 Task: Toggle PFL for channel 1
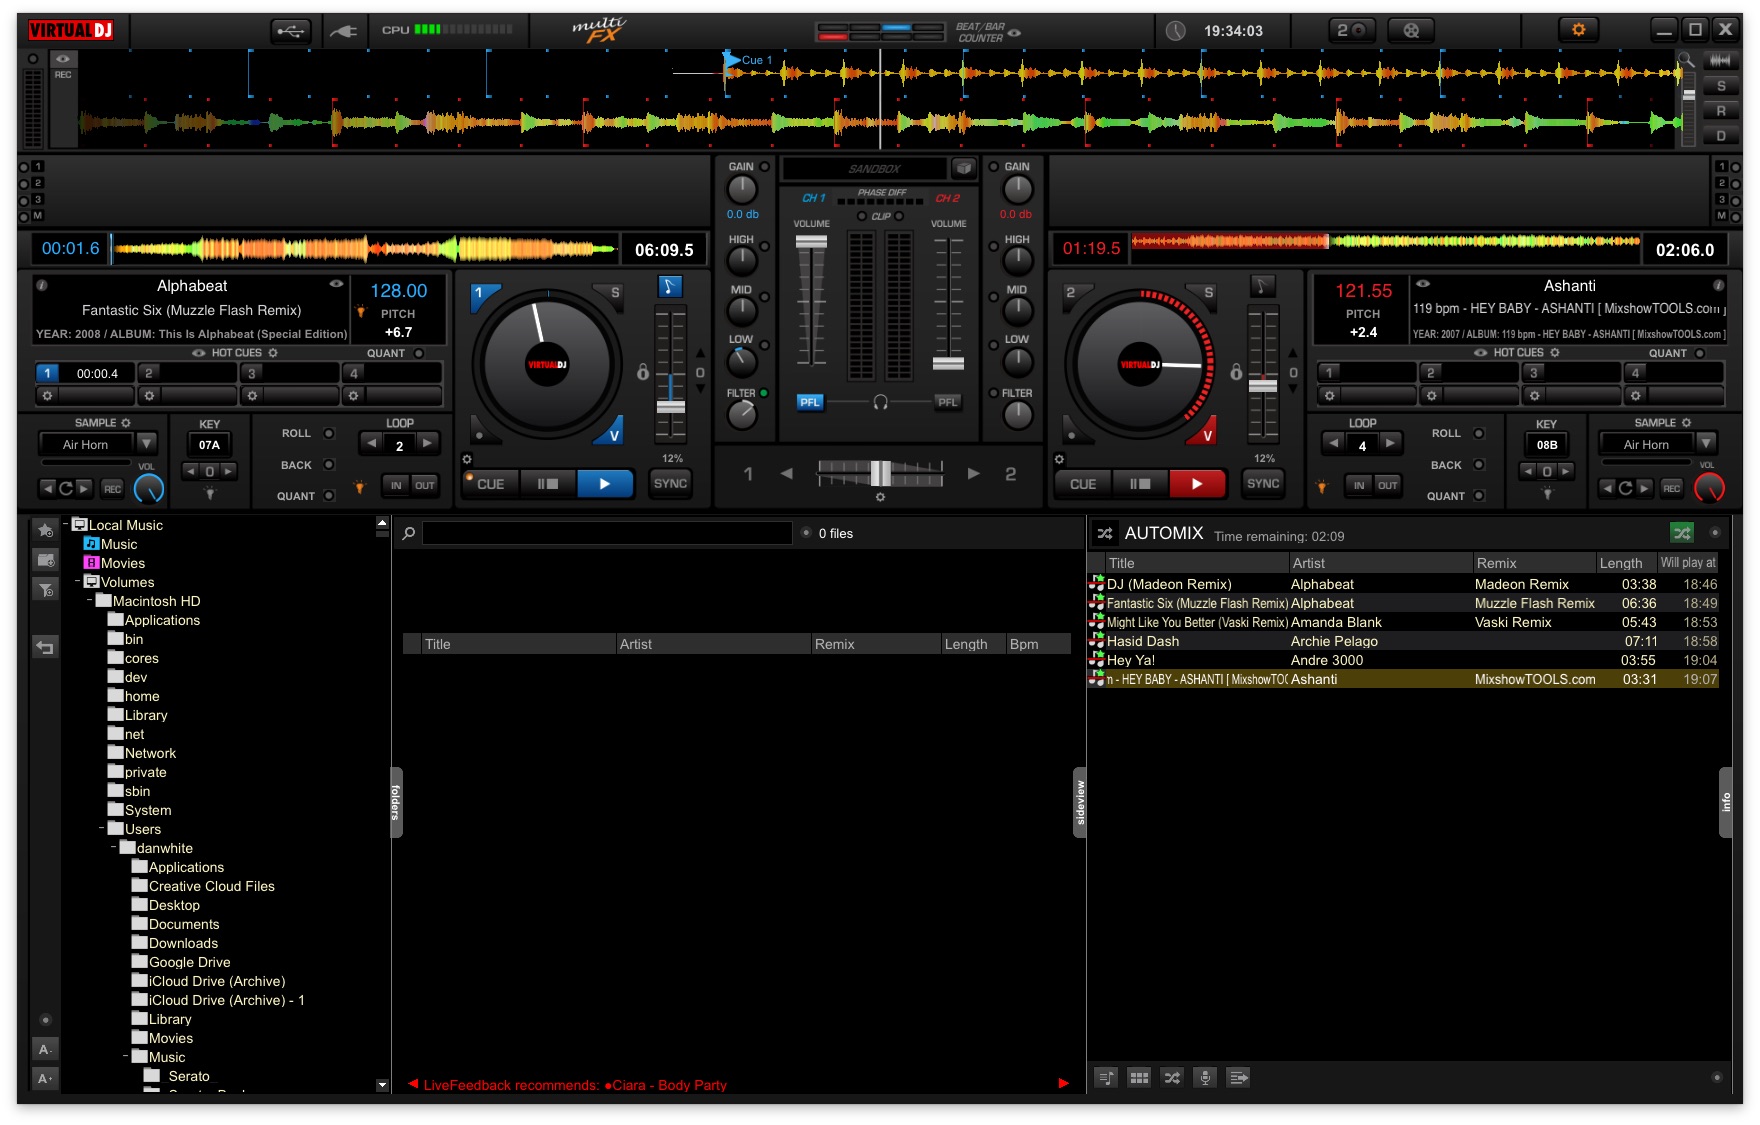point(809,402)
